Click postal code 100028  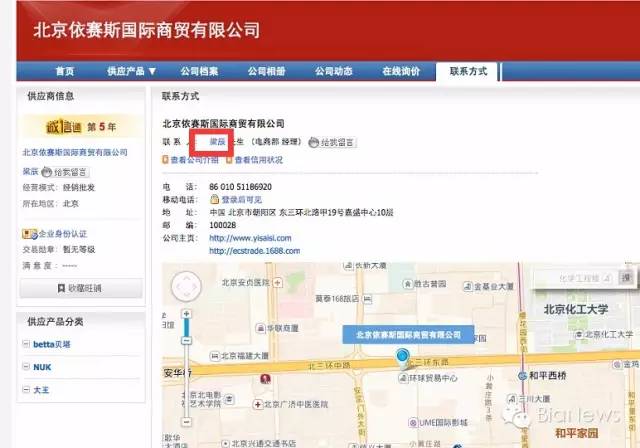coord(222,225)
